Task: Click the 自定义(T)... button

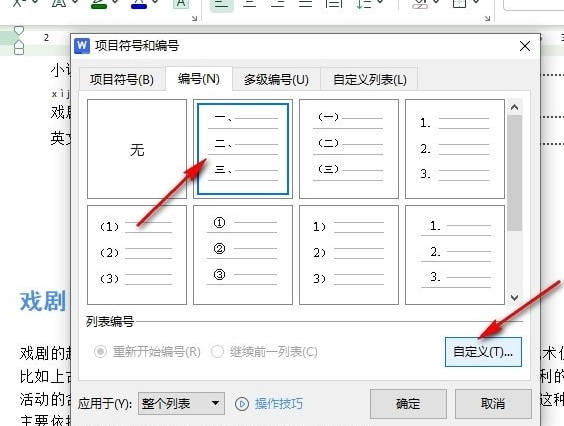Action: 483,352
